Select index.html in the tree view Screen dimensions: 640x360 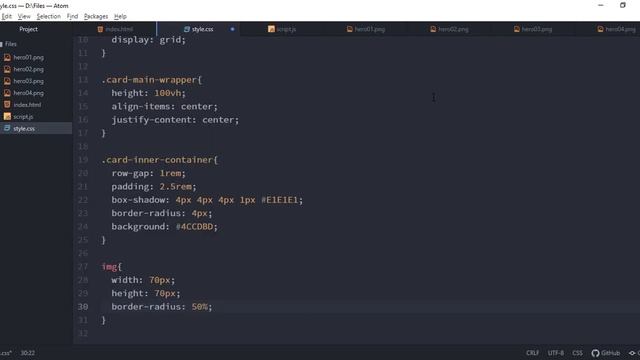pos(27,105)
